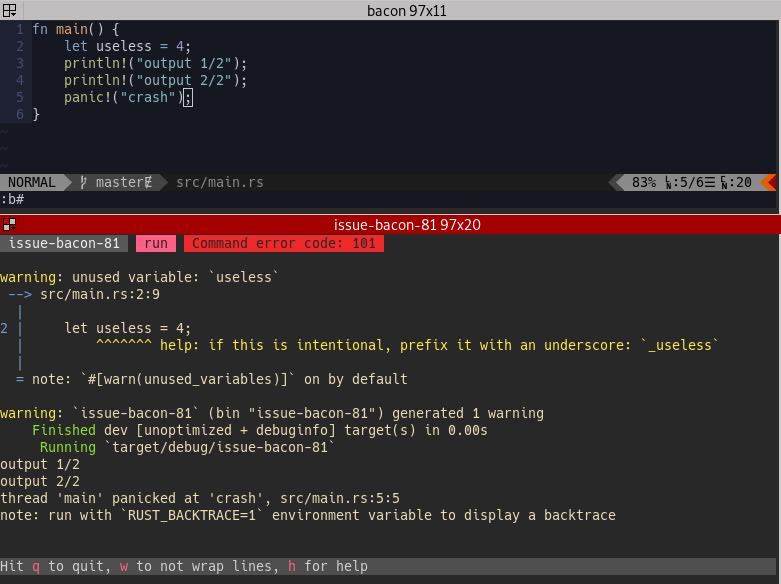Click the generated 1 warning summary line

[x=272, y=413]
